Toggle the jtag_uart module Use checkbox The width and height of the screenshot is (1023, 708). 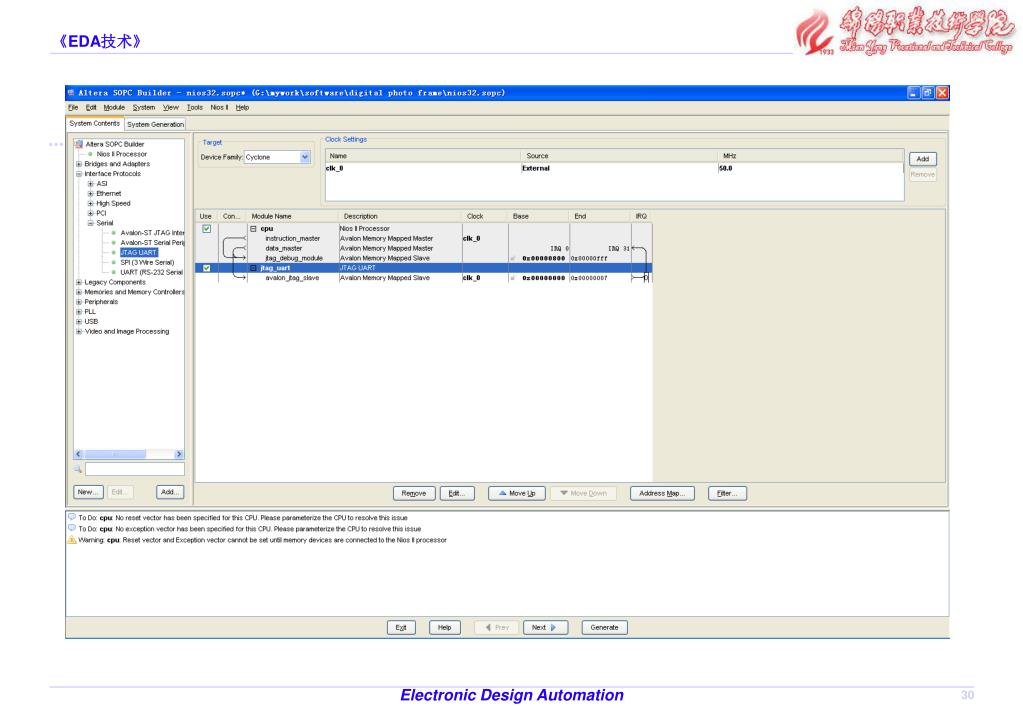[206, 268]
